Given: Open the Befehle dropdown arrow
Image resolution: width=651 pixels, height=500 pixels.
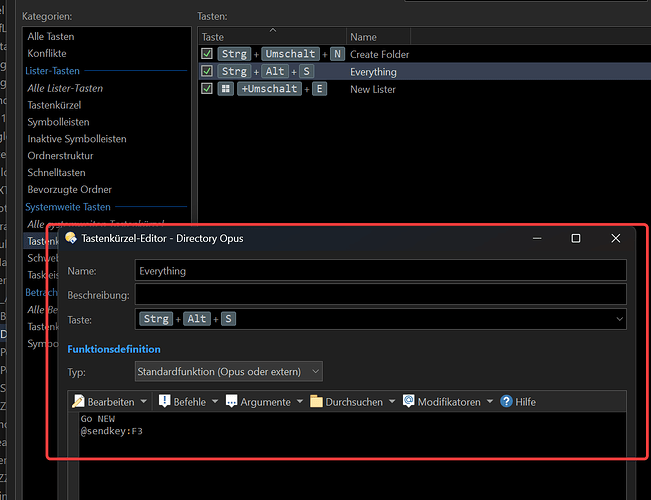Looking at the screenshot, I should pos(215,402).
